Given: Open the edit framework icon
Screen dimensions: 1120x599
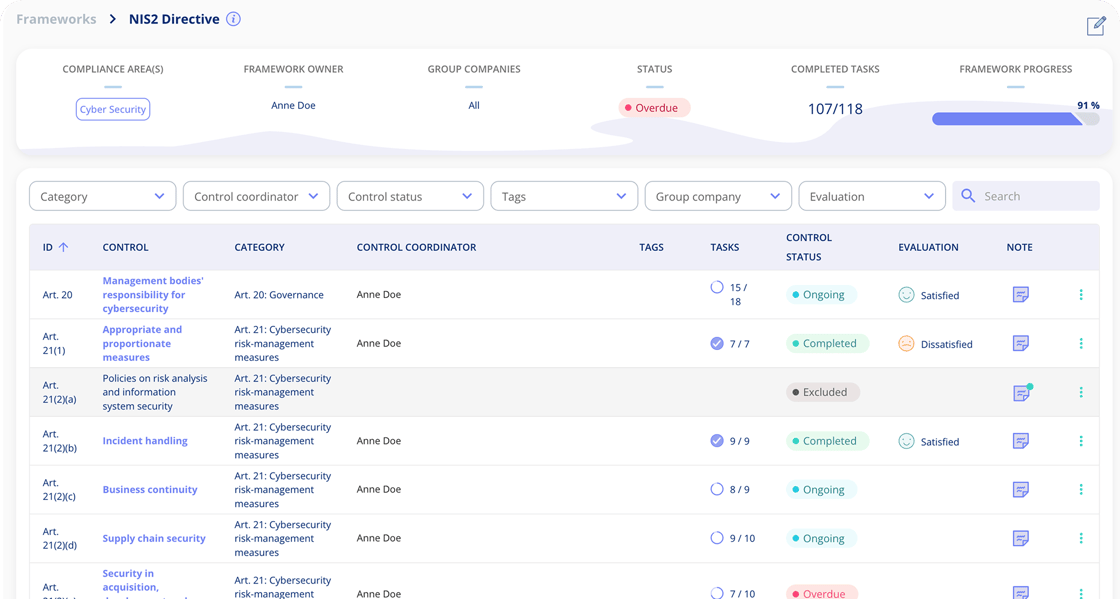Looking at the screenshot, I should pyautogui.click(x=1096, y=26).
